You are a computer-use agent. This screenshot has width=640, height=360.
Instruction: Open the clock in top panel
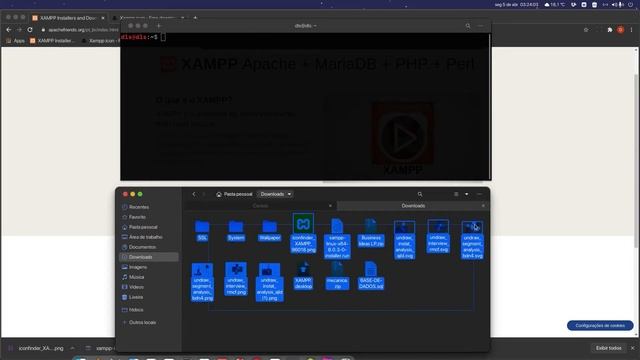(x=516, y=4)
